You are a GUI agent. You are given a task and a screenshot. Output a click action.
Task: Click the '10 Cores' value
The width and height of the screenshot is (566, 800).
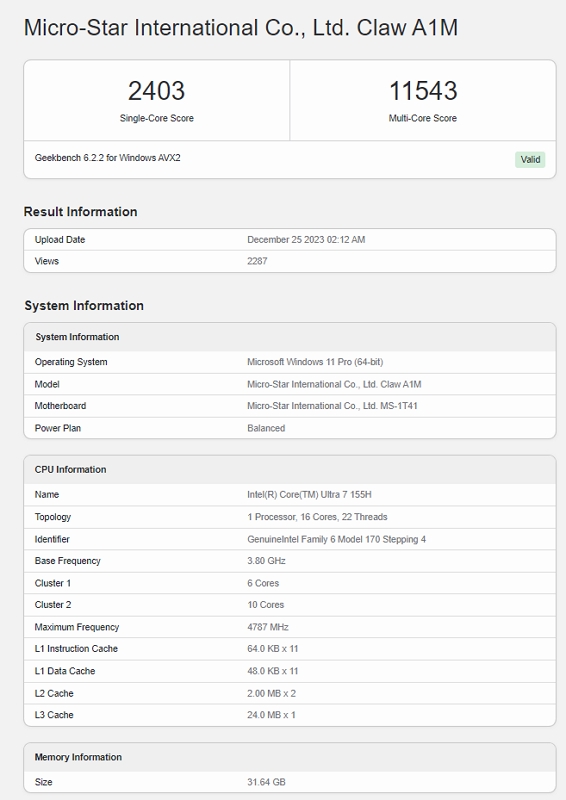pos(266,605)
